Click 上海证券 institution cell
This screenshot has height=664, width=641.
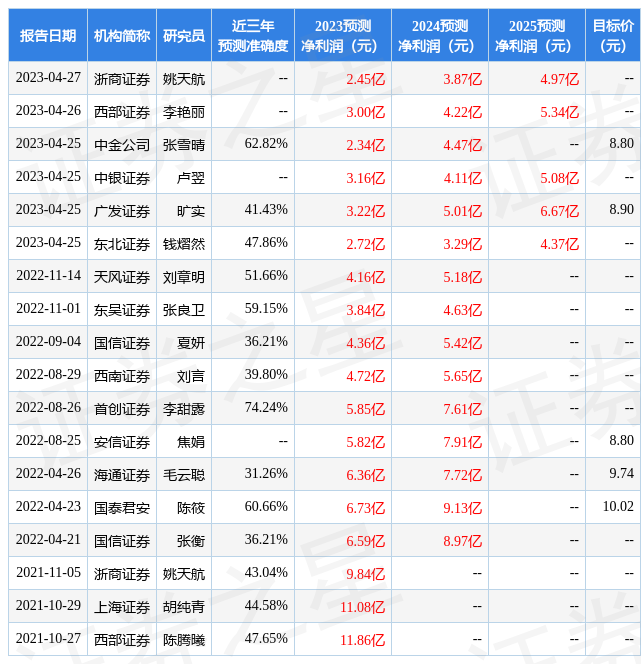(x=122, y=607)
